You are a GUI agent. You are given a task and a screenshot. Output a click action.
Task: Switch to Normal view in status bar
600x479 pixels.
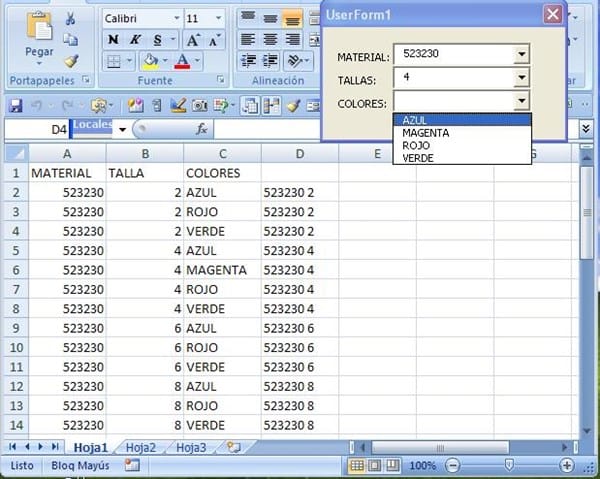[x=357, y=465]
